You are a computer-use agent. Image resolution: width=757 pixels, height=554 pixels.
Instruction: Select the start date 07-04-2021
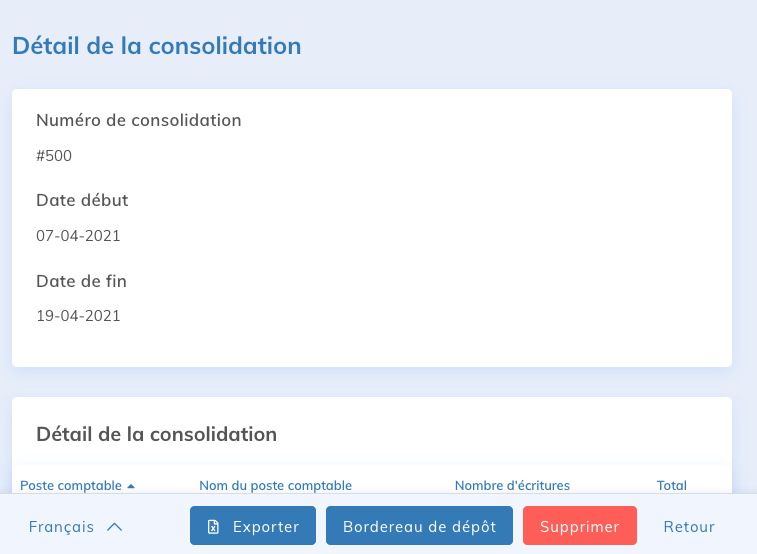78,236
